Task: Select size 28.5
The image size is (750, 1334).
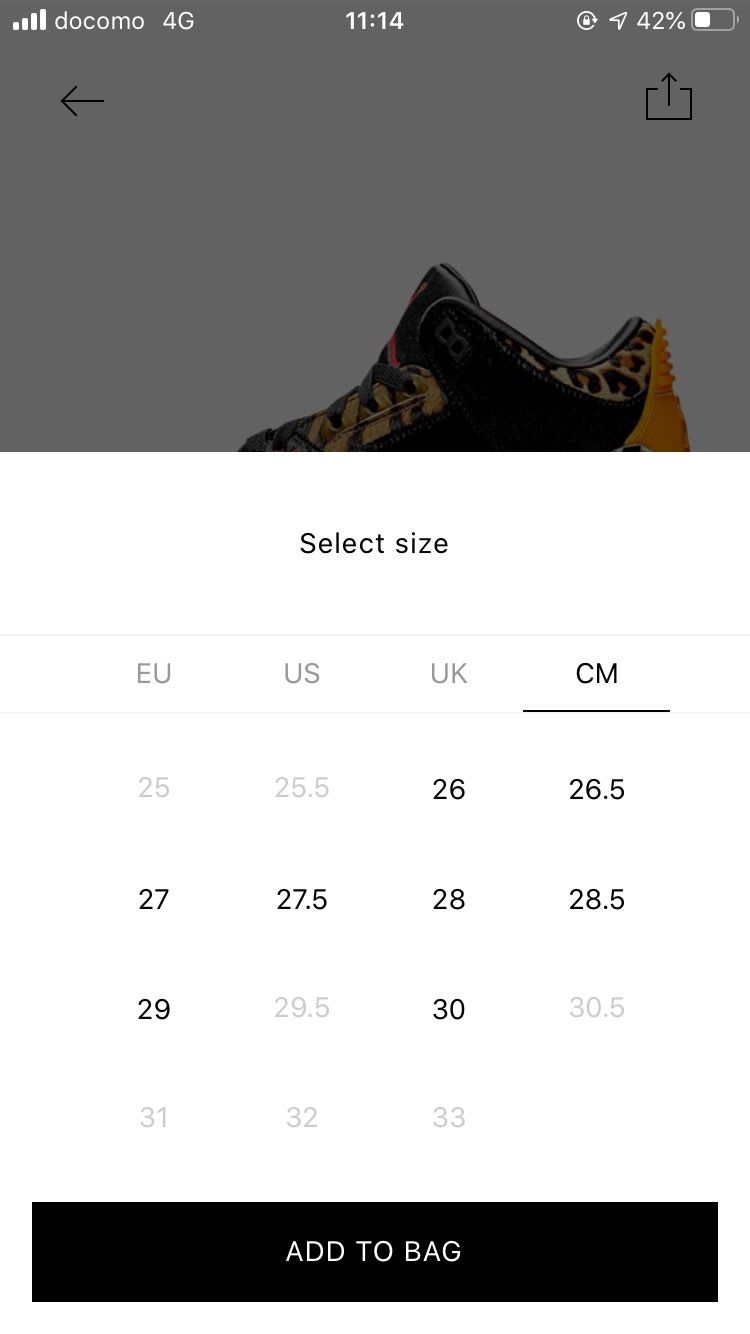Action: [x=597, y=899]
